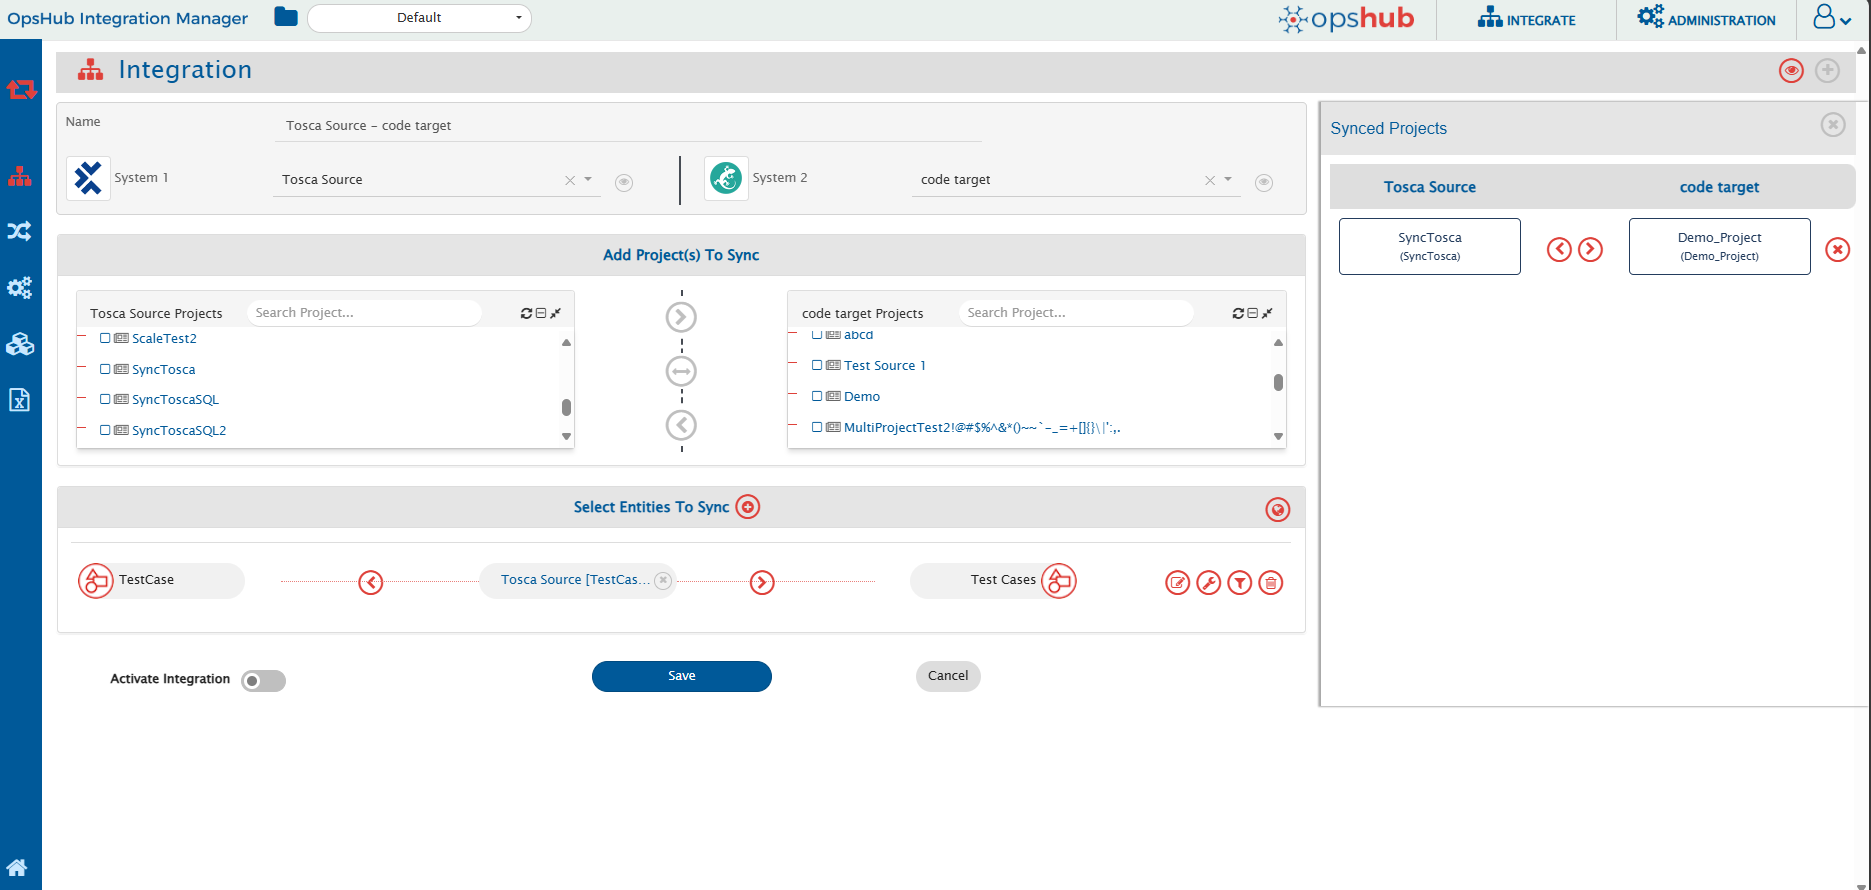
Task: Click the edit icon in TestCase entity row
Action: click(x=1177, y=583)
